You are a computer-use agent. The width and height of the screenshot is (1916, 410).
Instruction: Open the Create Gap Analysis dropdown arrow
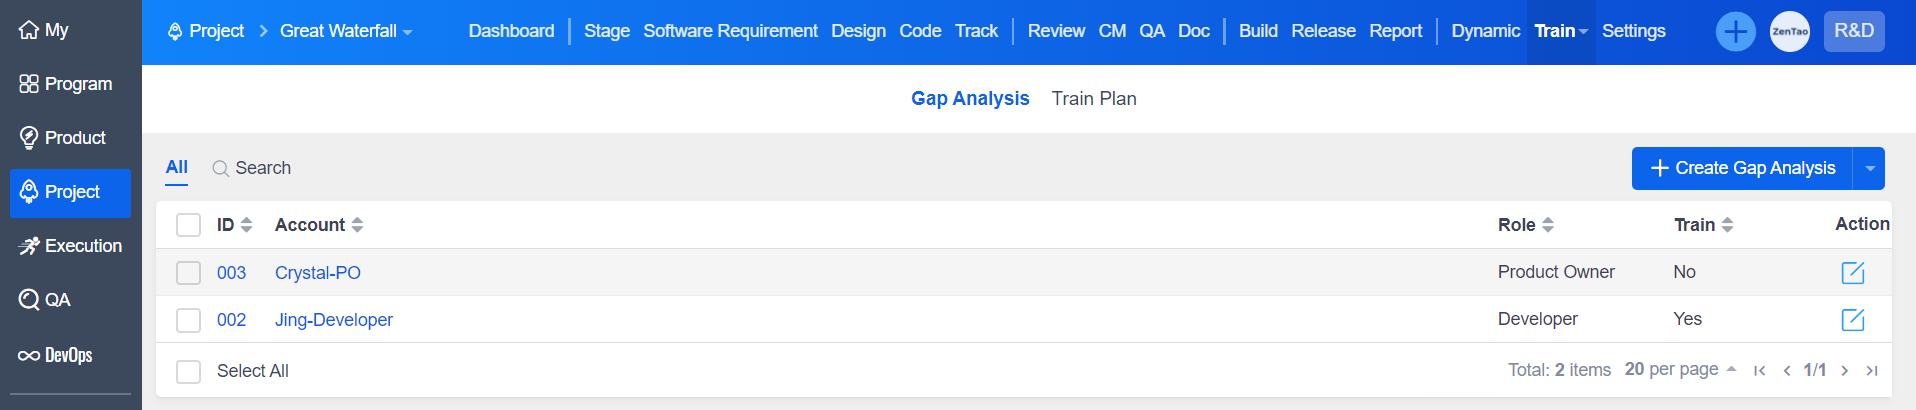(x=1869, y=169)
